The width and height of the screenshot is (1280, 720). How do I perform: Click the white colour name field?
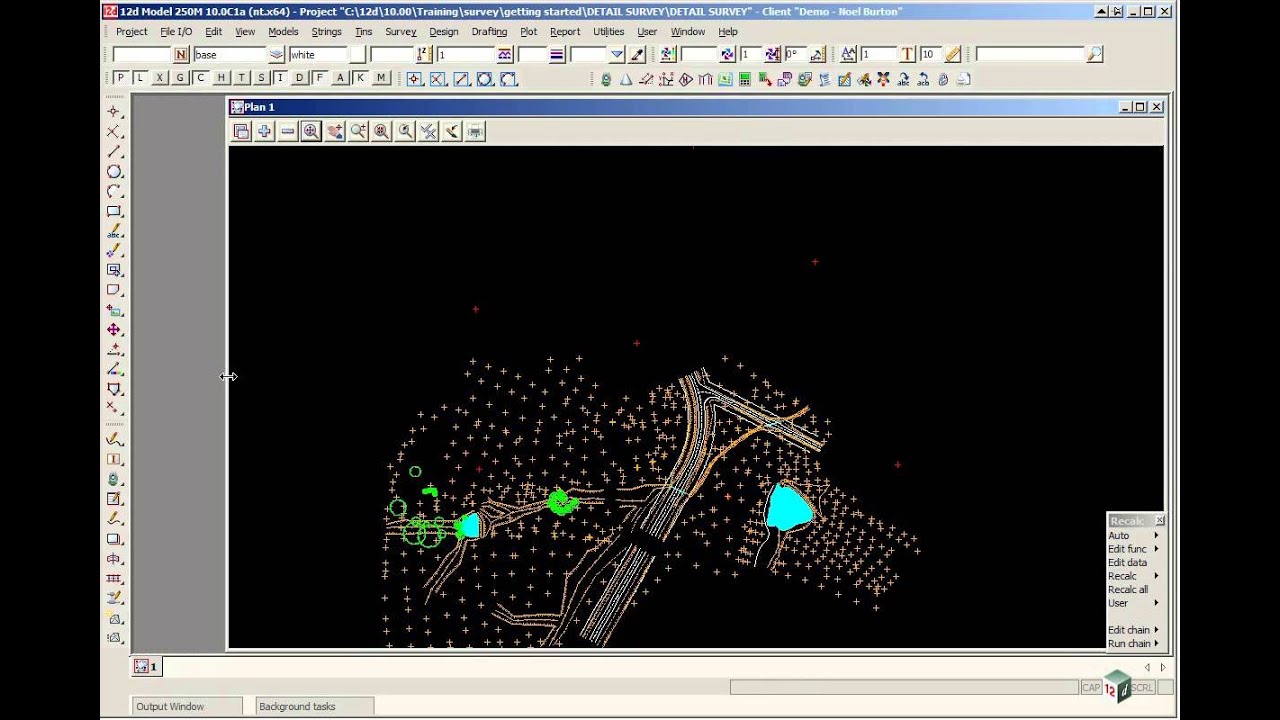click(317, 55)
